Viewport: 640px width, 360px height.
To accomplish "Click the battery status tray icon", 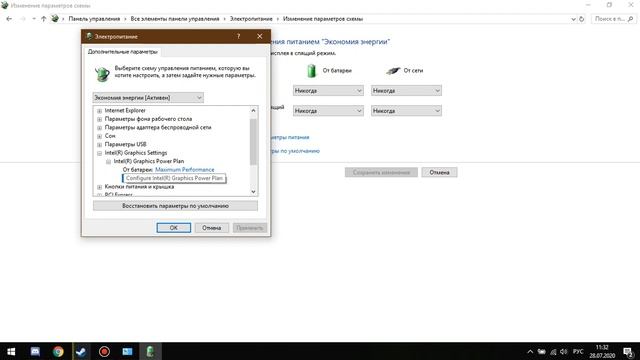I will [541, 351].
